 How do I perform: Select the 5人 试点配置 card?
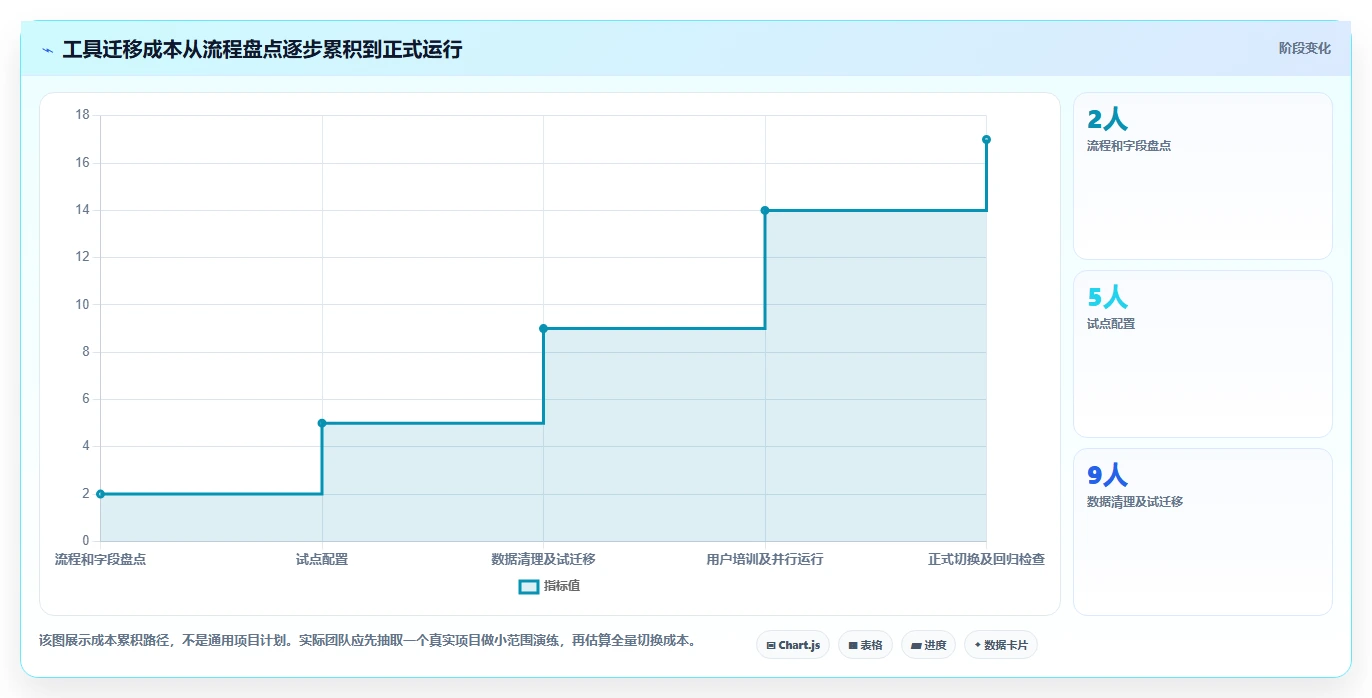pyautogui.click(x=1202, y=354)
